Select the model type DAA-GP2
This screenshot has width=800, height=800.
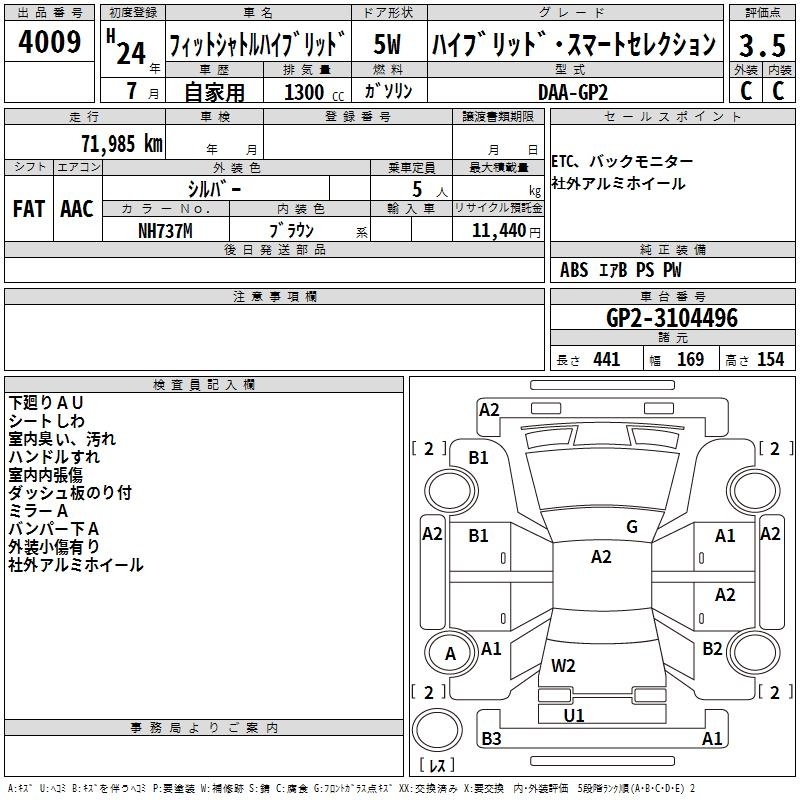tap(572, 91)
